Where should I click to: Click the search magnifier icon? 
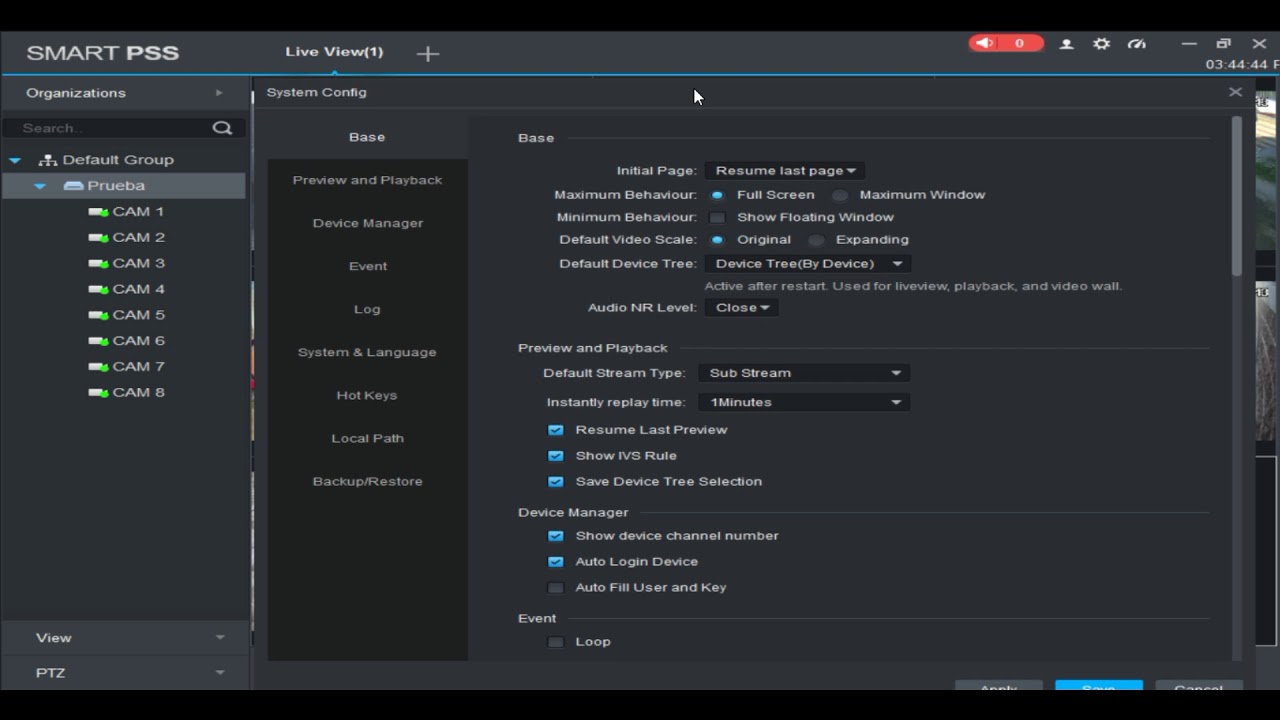pyautogui.click(x=222, y=128)
